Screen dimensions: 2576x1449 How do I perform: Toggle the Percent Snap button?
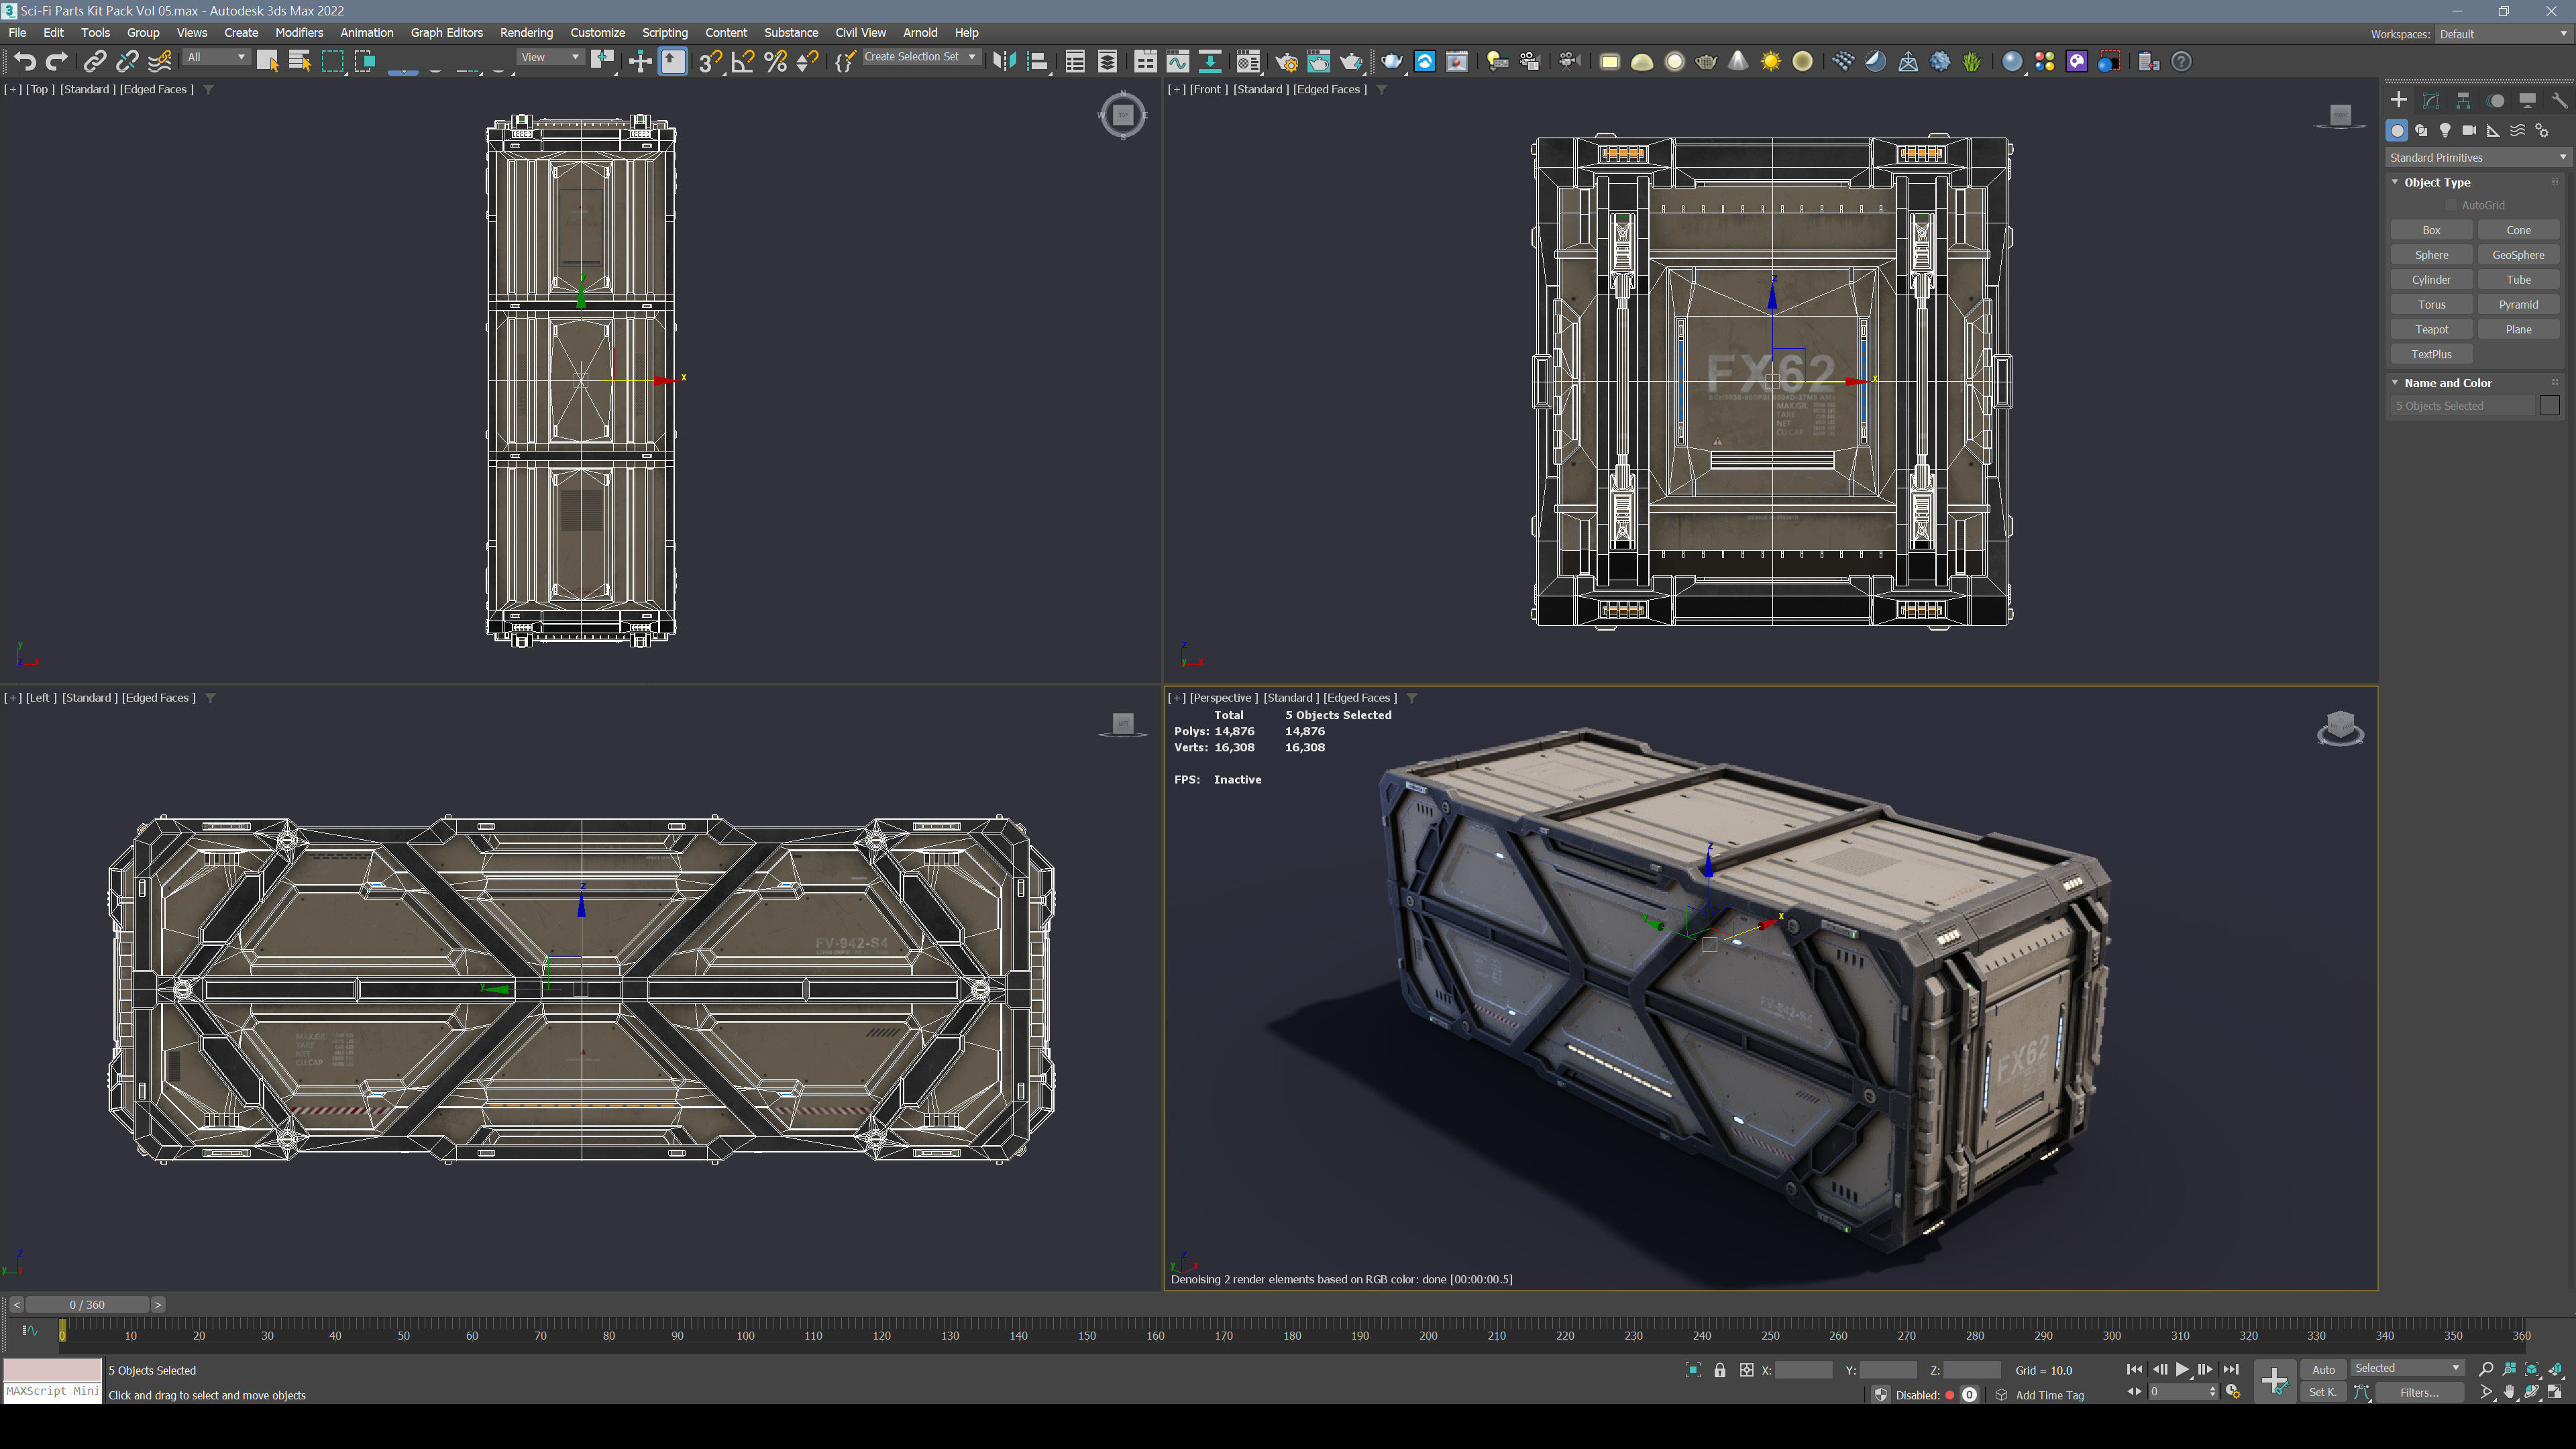pos(775,61)
